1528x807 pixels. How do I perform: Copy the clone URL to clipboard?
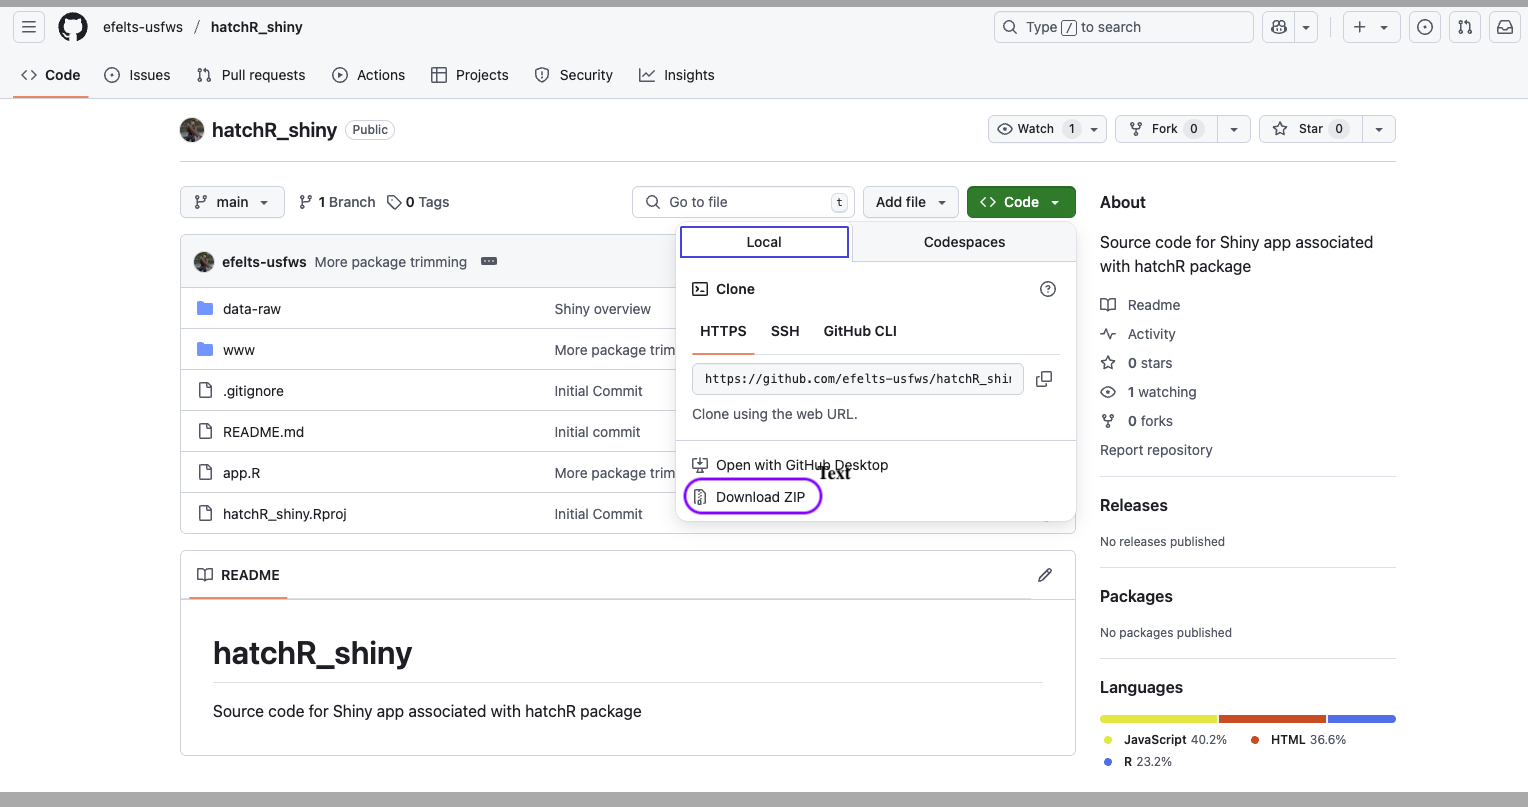(1044, 379)
